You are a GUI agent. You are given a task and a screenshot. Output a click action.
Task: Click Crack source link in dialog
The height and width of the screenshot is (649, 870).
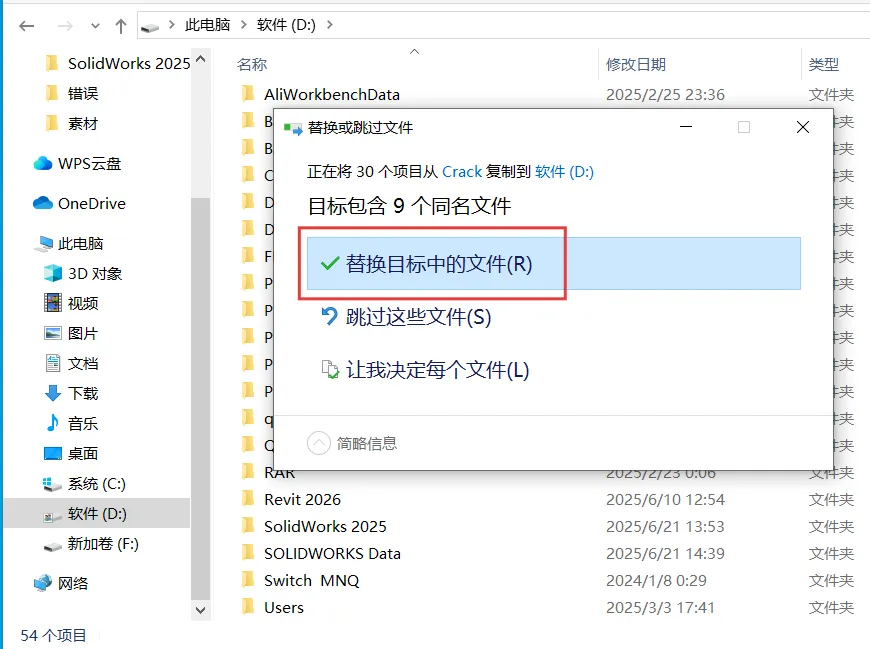(462, 172)
